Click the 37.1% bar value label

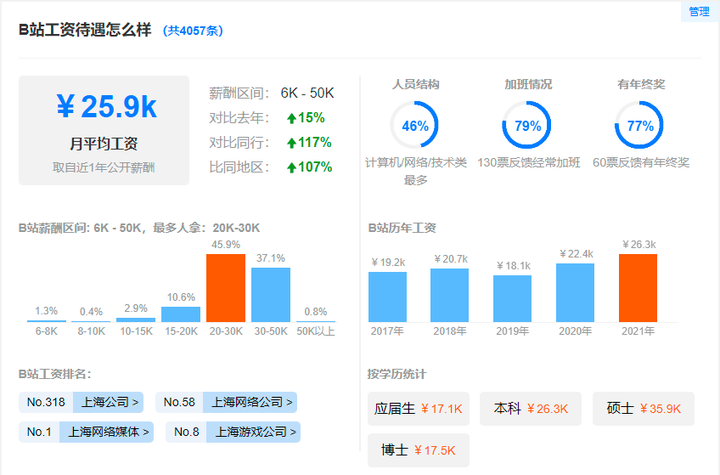[270, 258]
